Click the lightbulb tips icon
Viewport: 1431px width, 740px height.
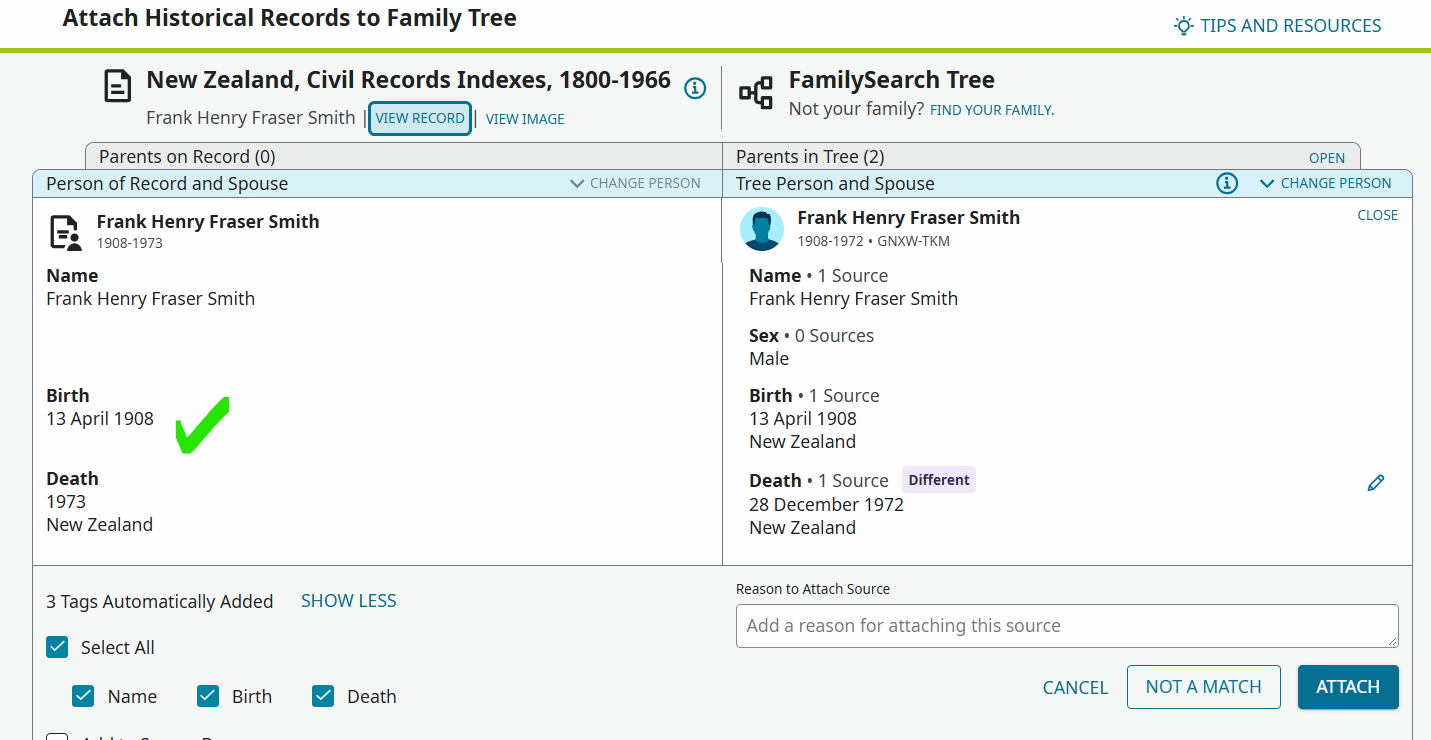coord(1184,25)
